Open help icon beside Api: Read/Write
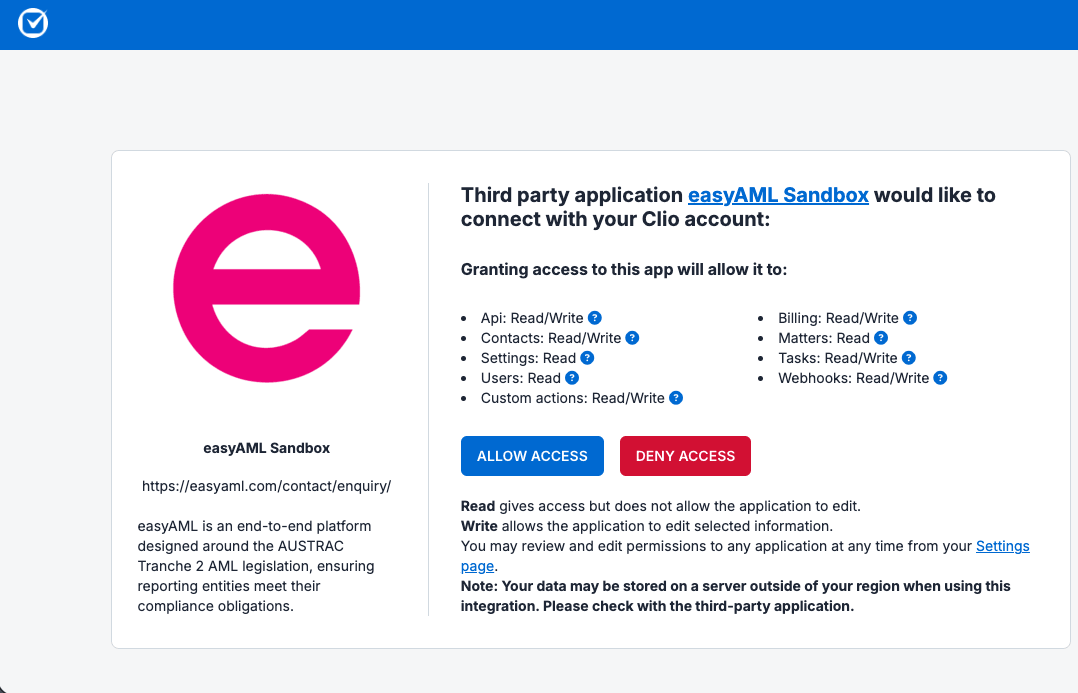 coord(595,318)
